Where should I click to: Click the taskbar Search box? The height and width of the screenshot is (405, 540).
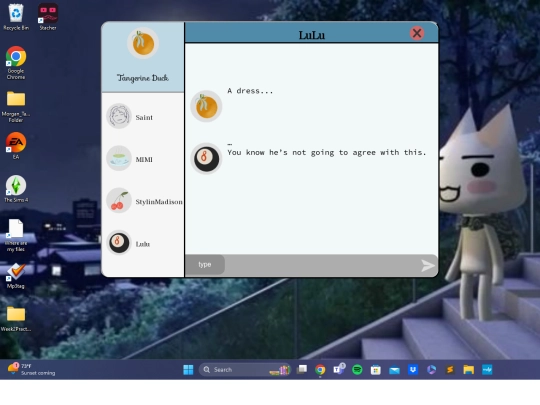pyautogui.click(x=245, y=370)
